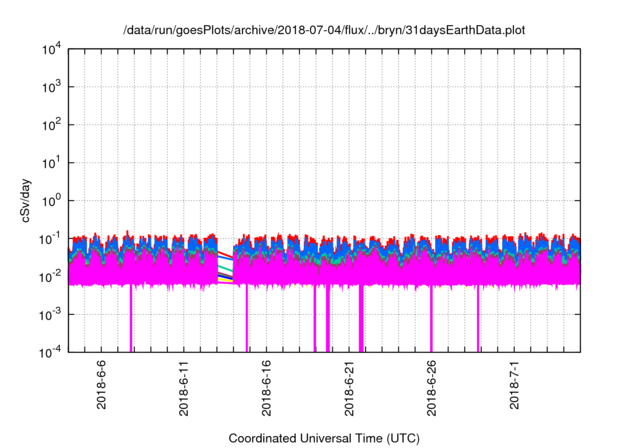The width and height of the screenshot is (640, 448).
Task: Click the cSv/day axis label
Action: pos(26,200)
